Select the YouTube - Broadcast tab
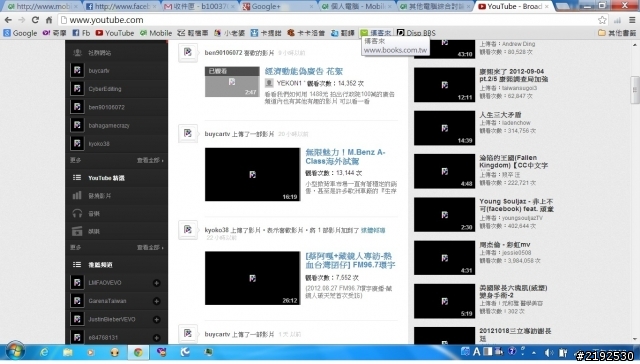 click(513, 7)
